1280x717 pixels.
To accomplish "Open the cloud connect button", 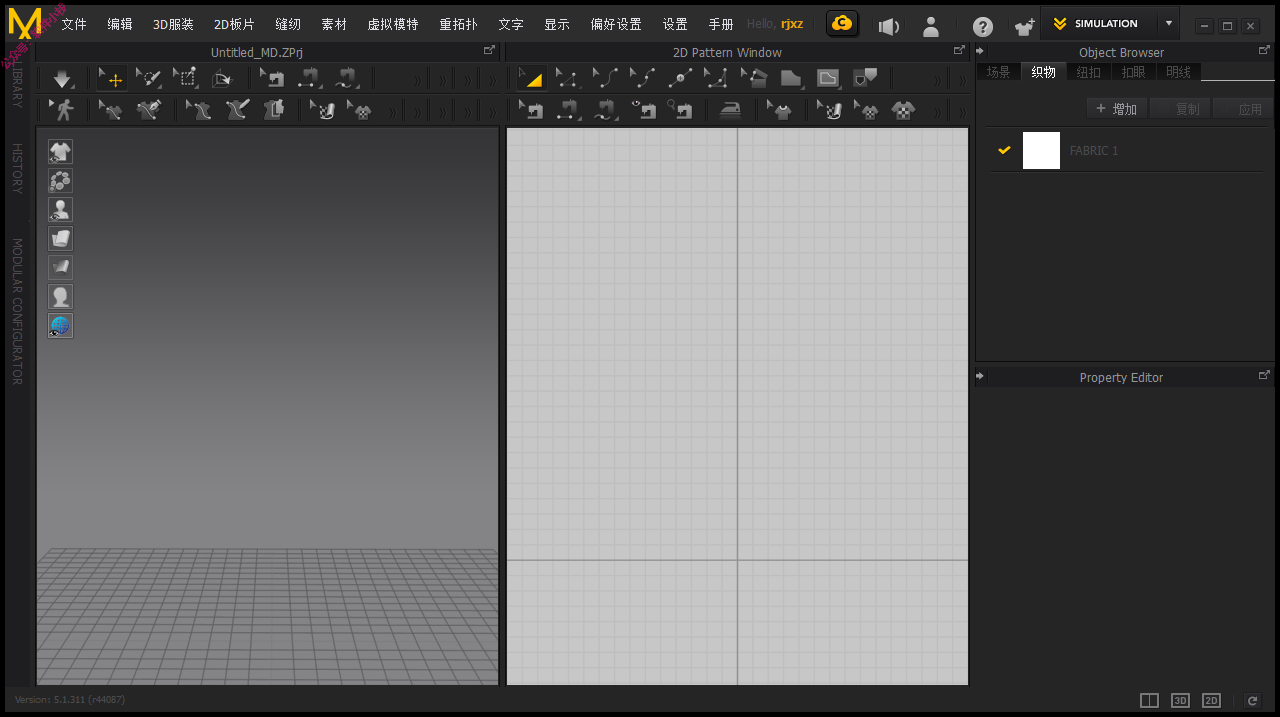I will tap(842, 23).
